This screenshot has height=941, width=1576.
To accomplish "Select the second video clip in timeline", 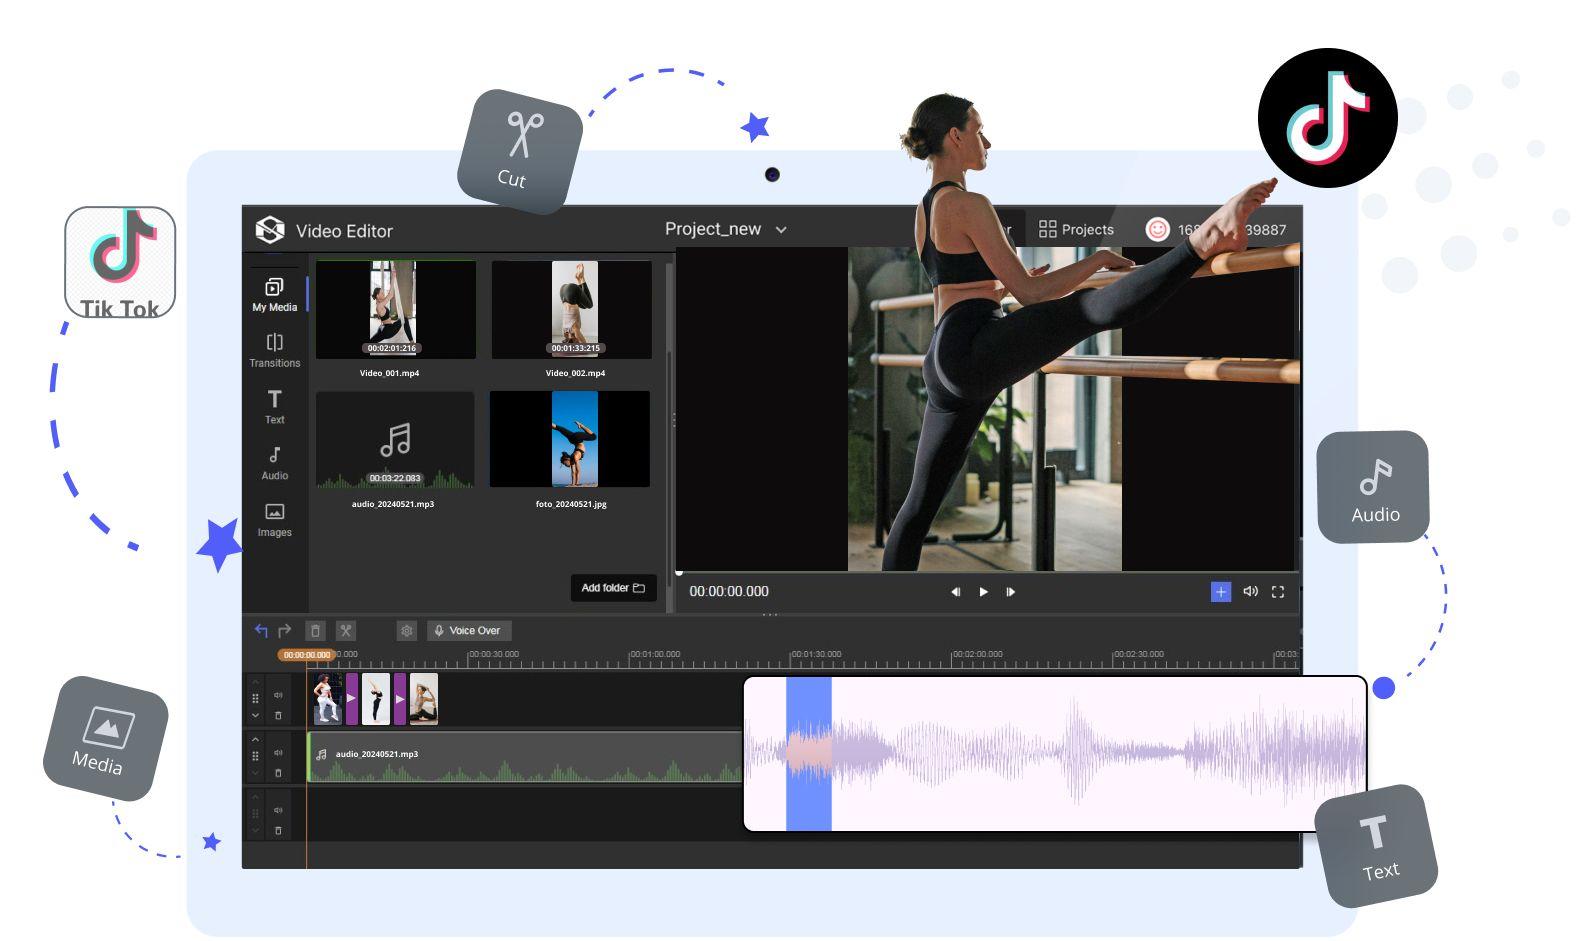I will [x=375, y=698].
